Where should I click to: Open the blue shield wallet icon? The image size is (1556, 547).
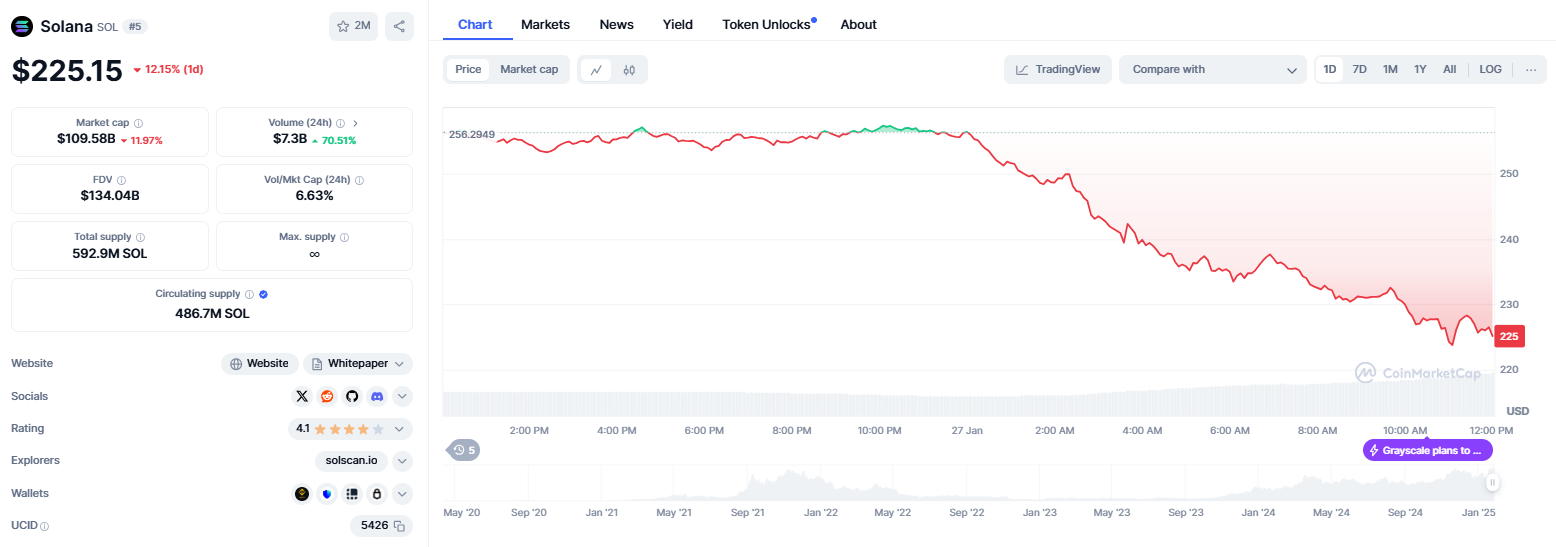[327, 493]
